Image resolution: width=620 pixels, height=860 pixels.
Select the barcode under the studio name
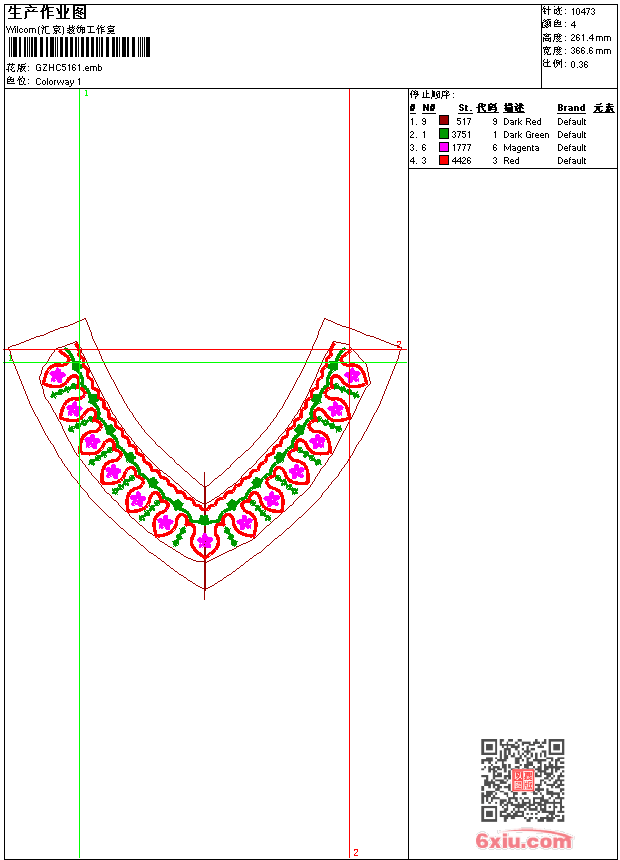78,47
